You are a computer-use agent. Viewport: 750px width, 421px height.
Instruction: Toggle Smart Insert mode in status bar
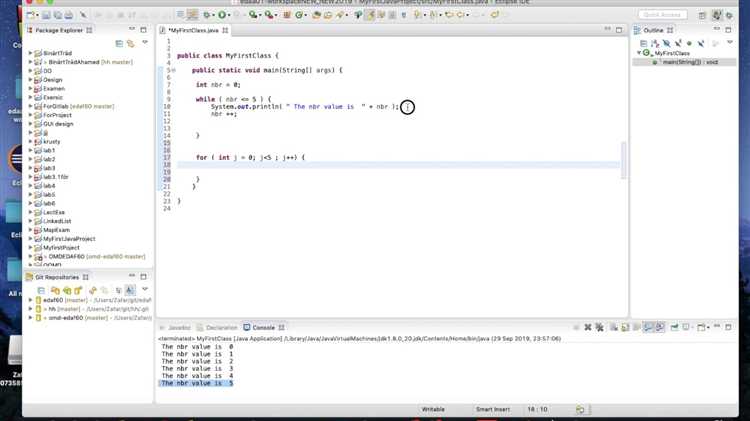tap(493, 409)
